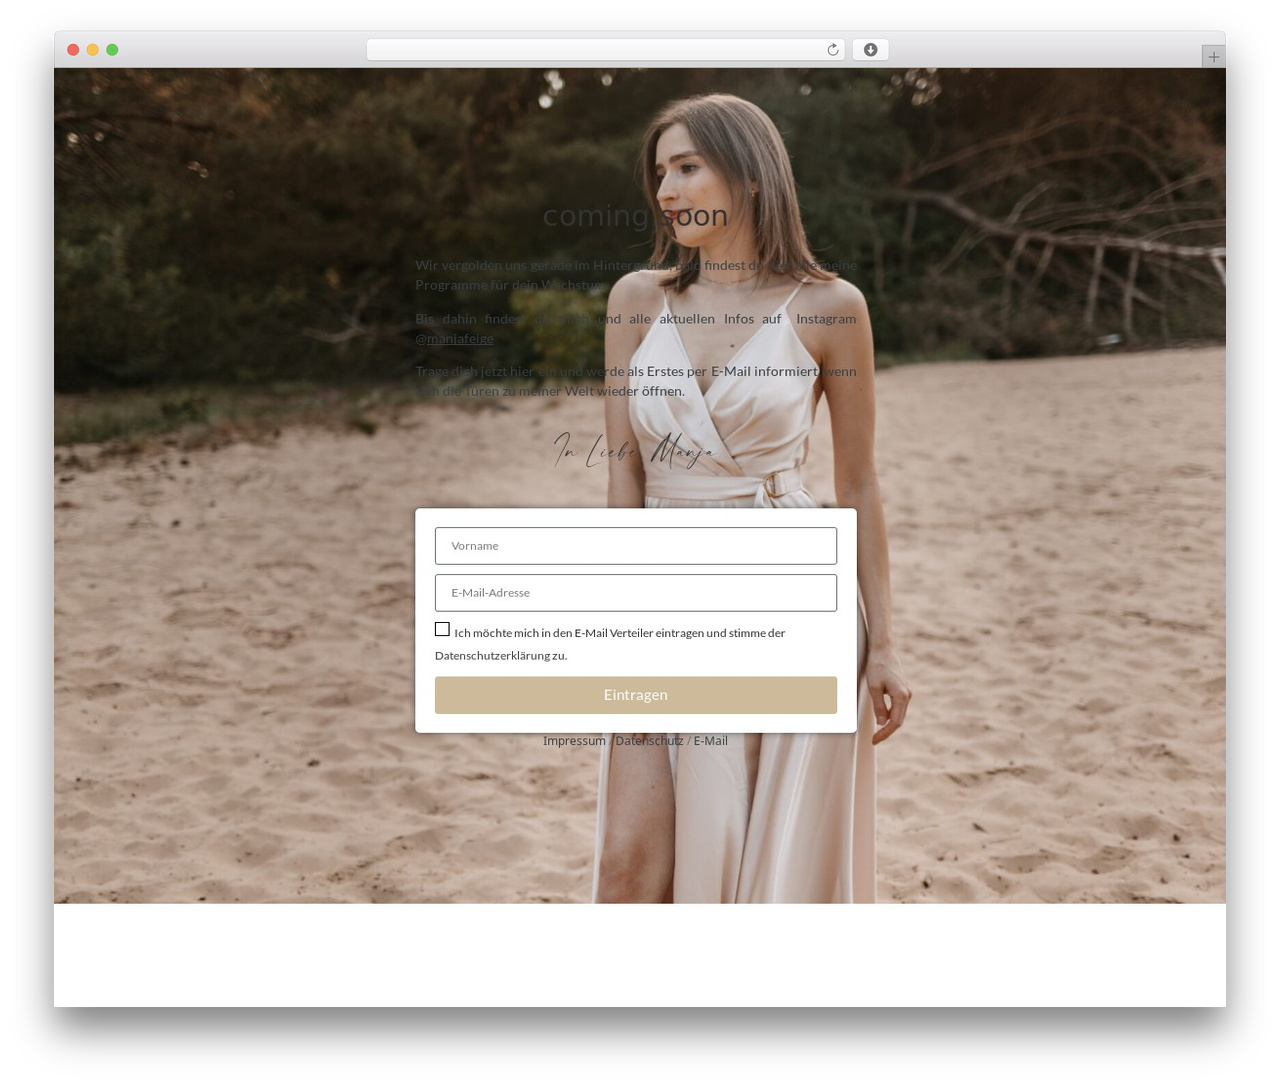1280x1084 pixels.
Task: Visit the @manjafeige Instagram link
Action: [454, 338]
